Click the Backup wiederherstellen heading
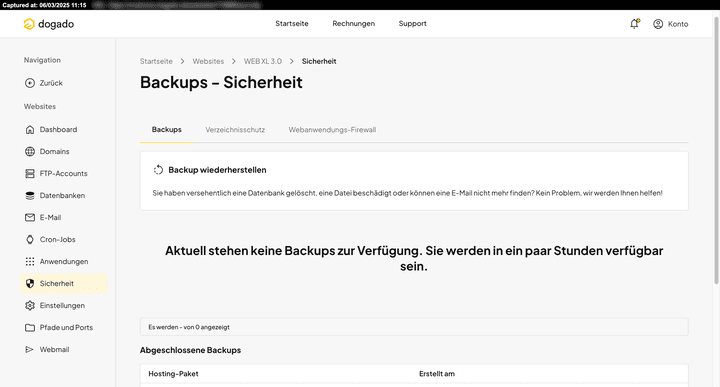This screenshot has height=387, width=720. [x=217, y=170]
